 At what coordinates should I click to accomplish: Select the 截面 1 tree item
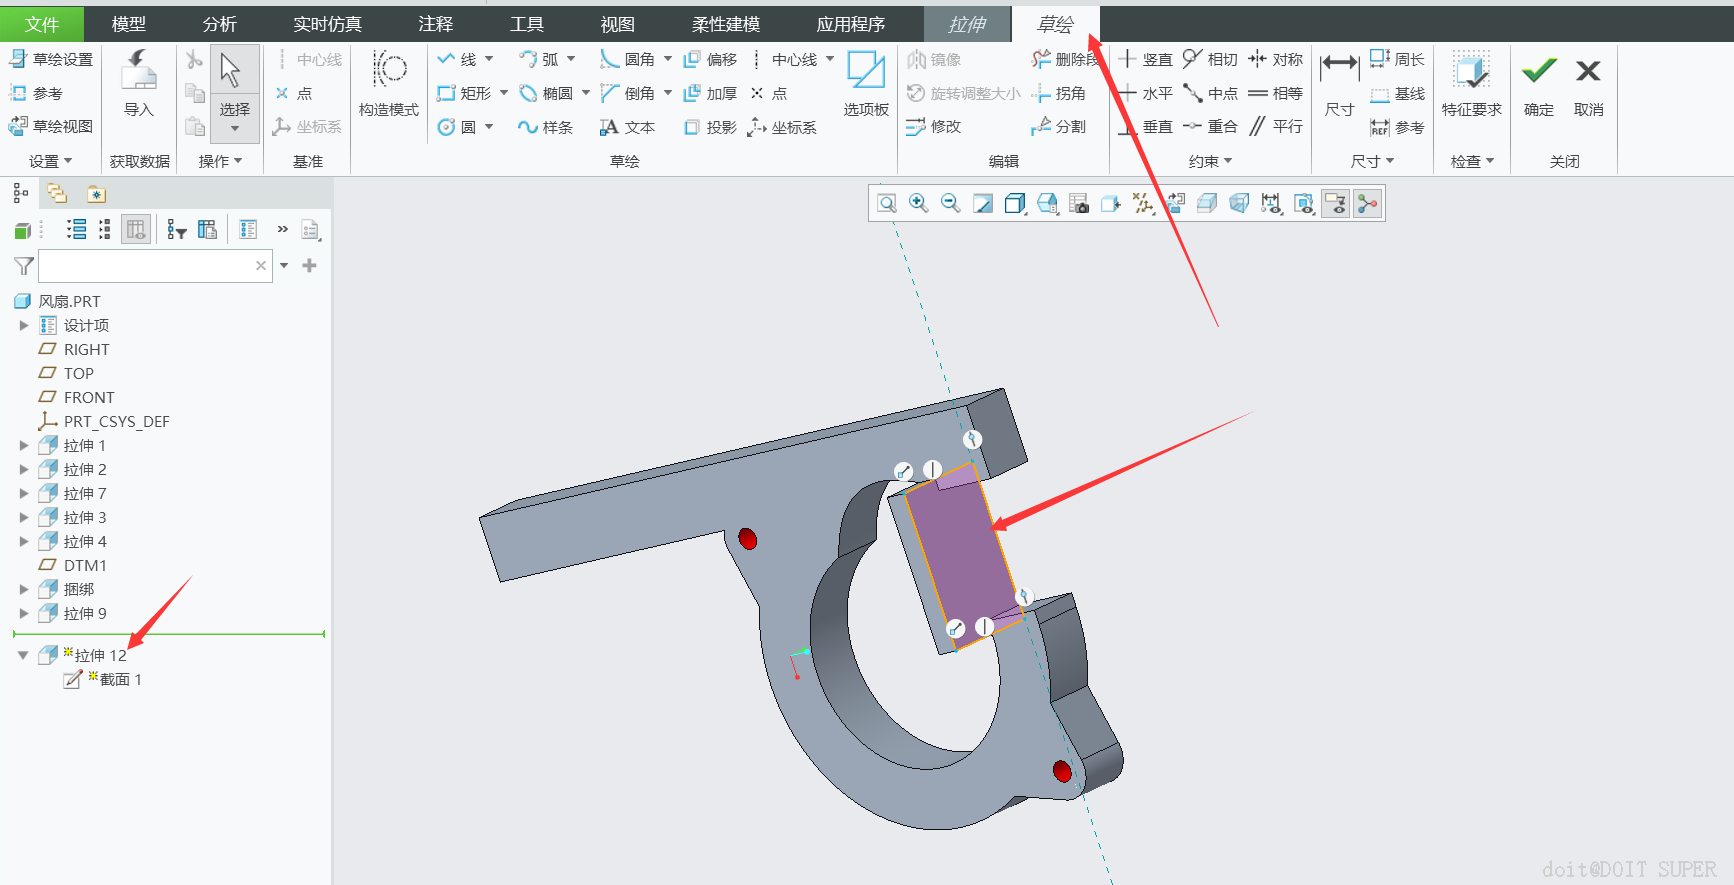[x=102, y=679]
